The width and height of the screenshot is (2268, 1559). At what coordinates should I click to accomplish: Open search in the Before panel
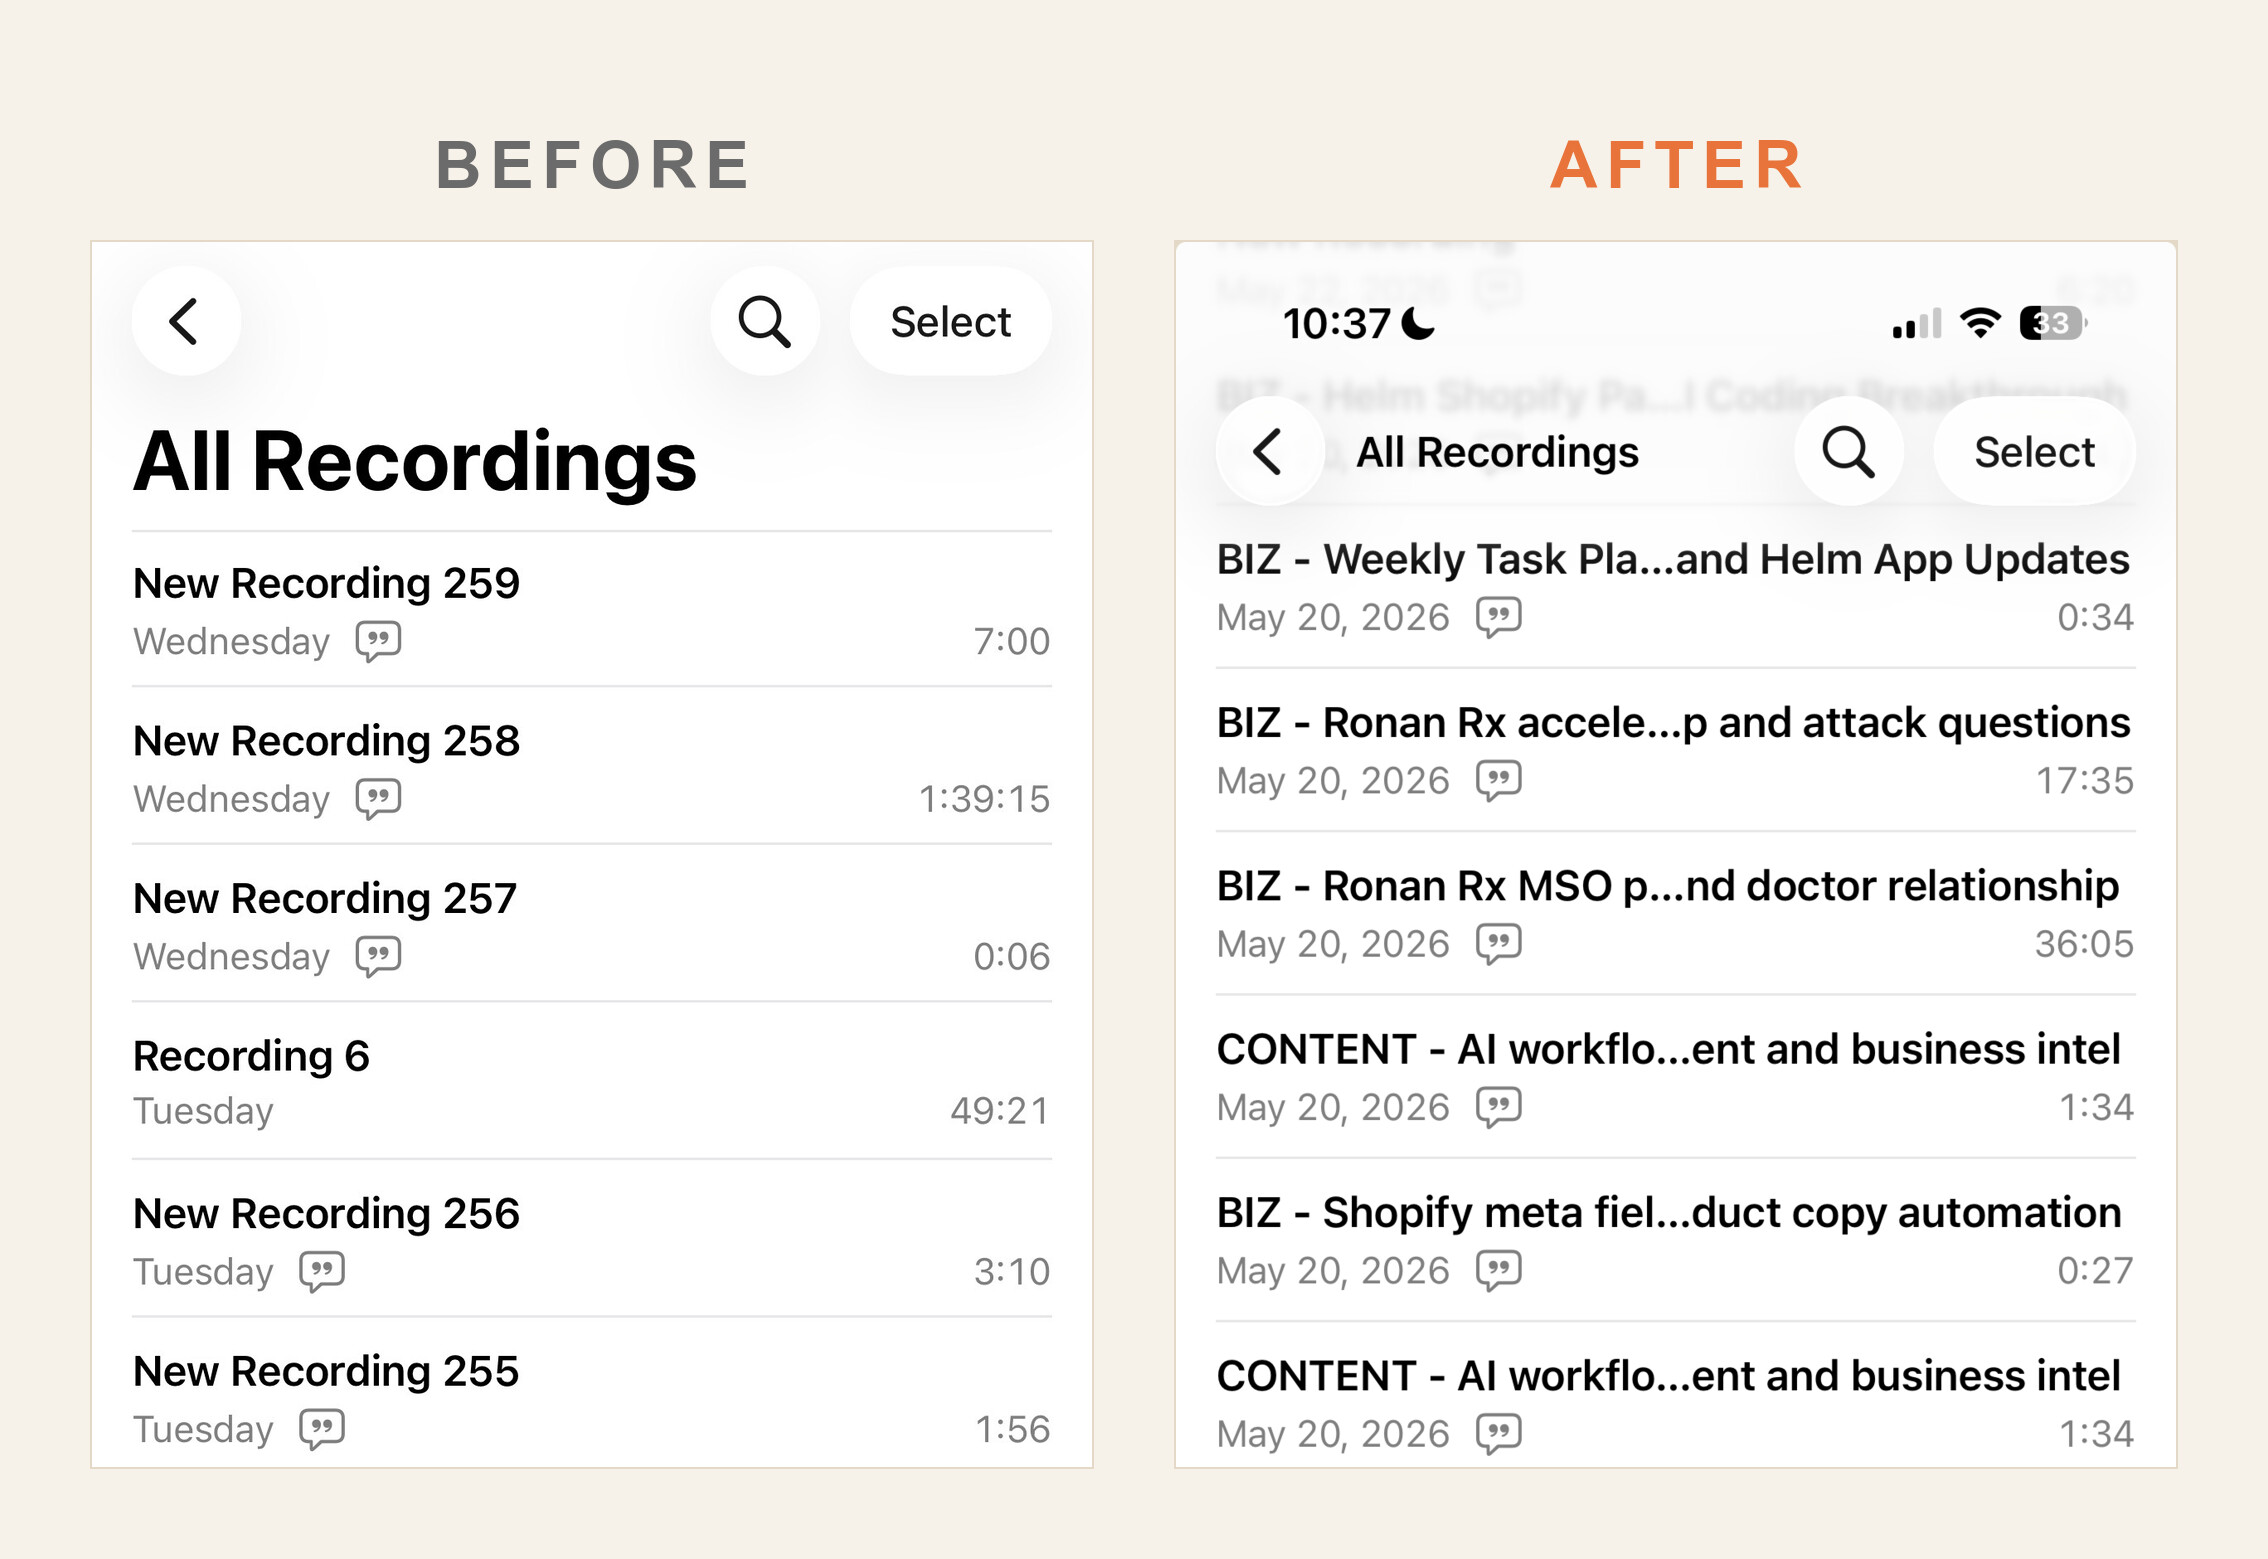tap(765, 322)
